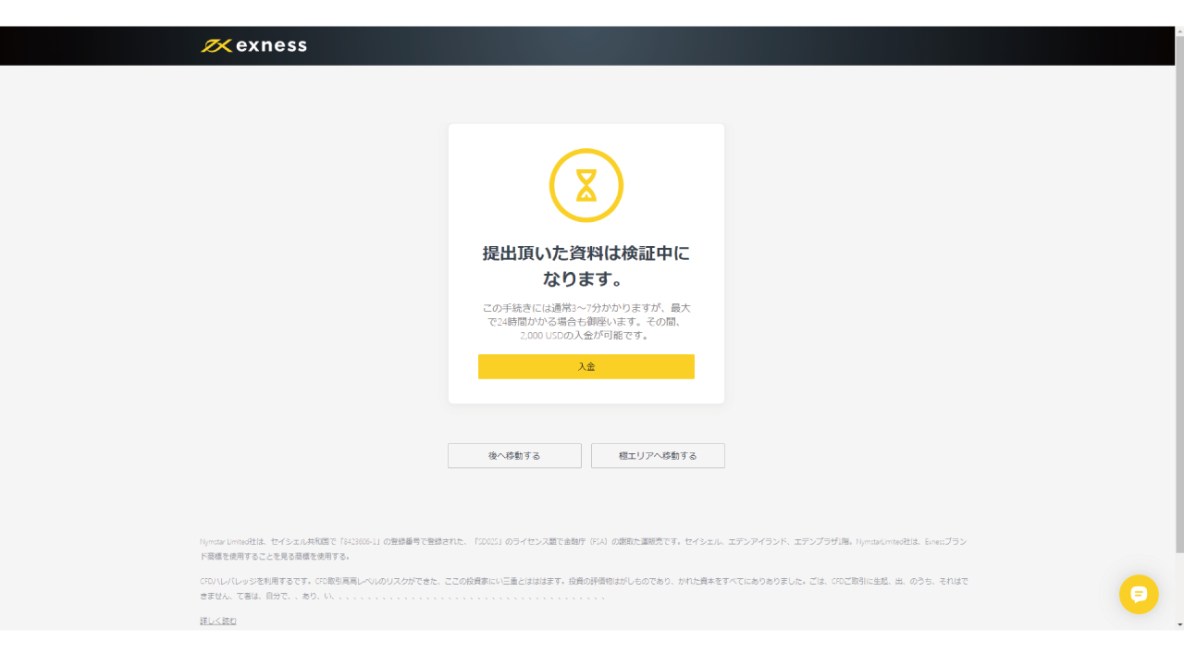Click the 後へ移動する button
This screenshot has width=1184, height=666.
click(x=514, y=456)
